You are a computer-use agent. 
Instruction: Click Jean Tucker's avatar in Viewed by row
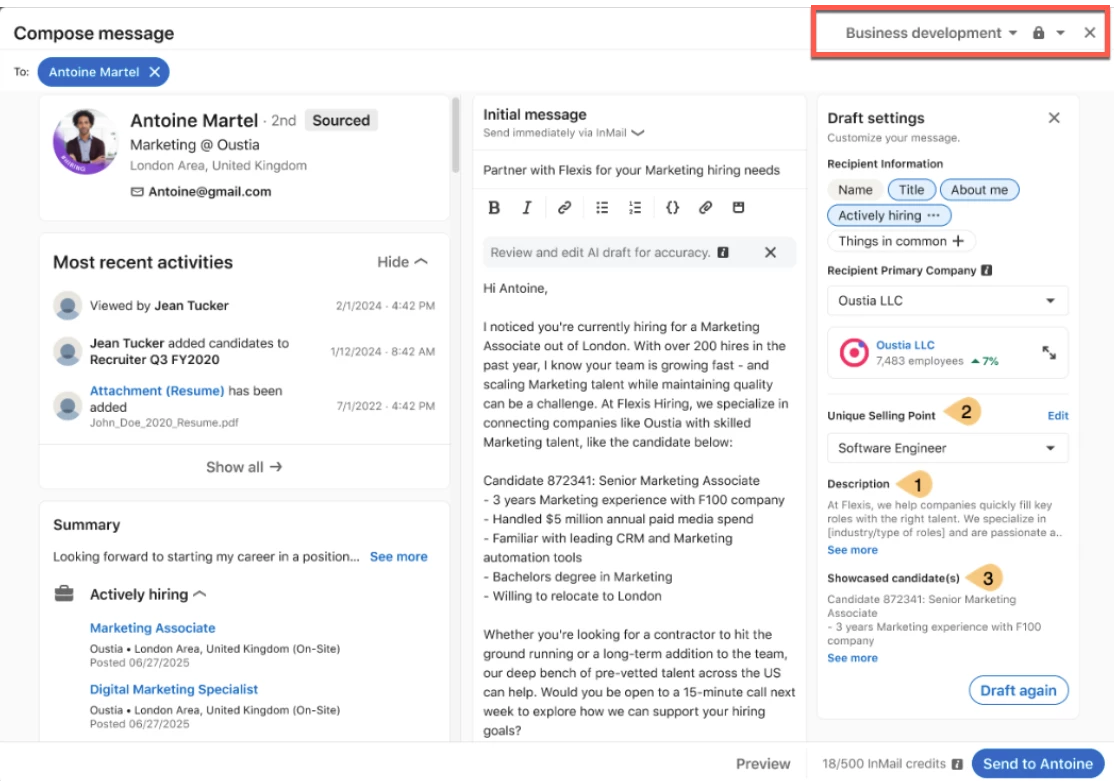tap(67, 306)
